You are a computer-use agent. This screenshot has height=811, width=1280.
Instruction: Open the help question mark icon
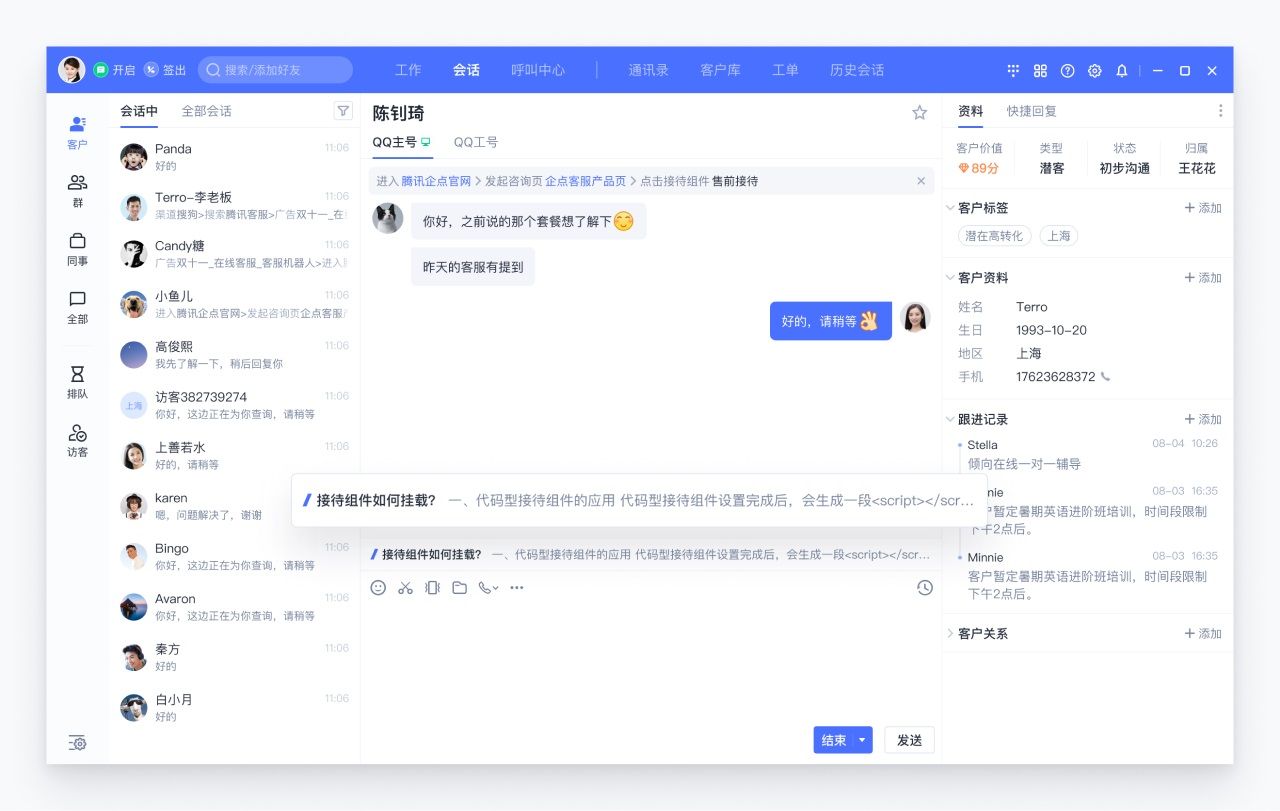pos(1067,71)
